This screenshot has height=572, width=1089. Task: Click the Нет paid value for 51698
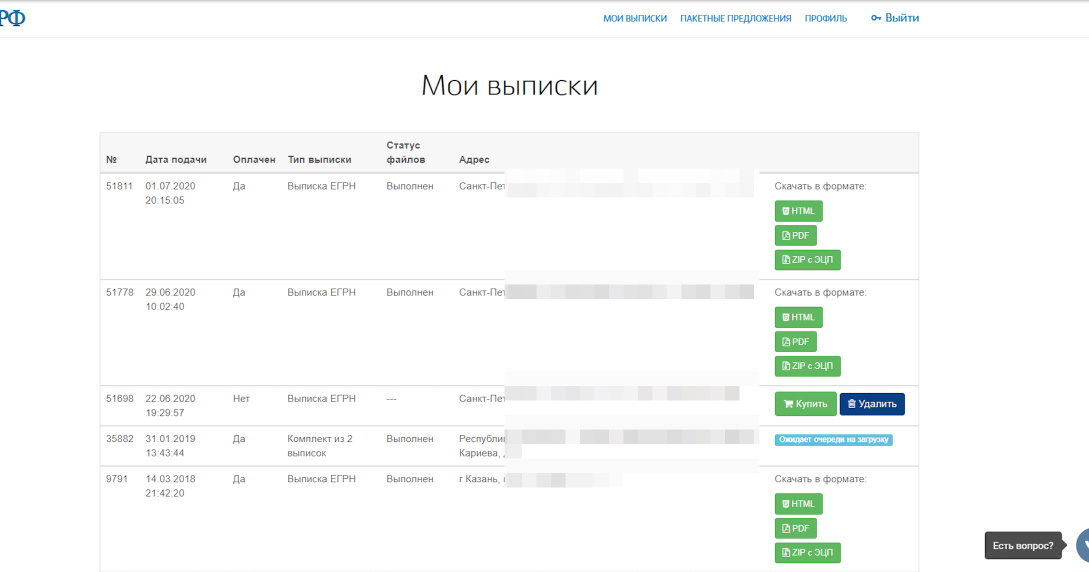(x=241, y=398)
